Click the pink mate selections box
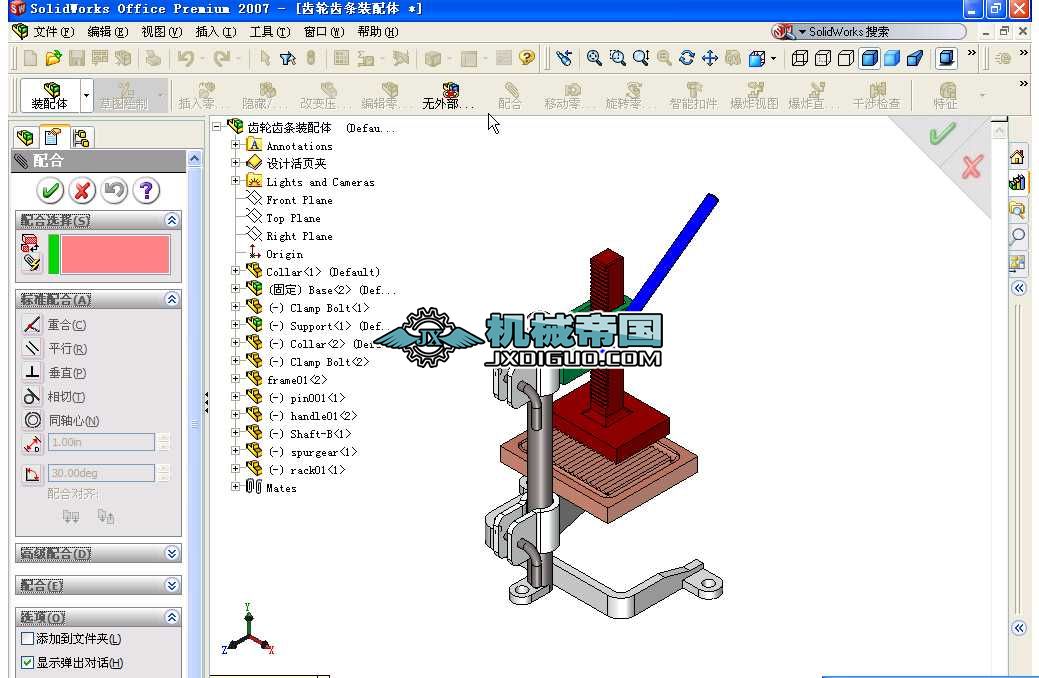Screen dimensions: 1039x678 (115, 254)
